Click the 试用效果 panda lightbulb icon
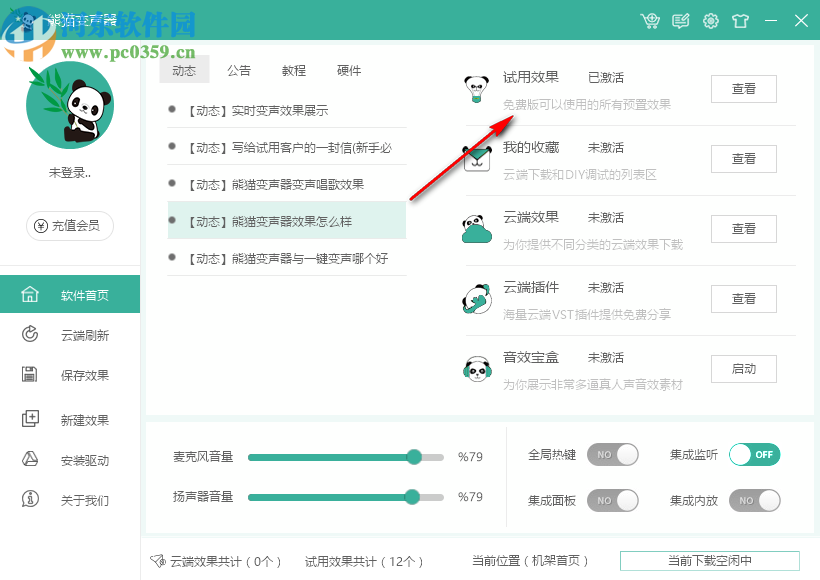Screen dimensions: 820x580 477,89
